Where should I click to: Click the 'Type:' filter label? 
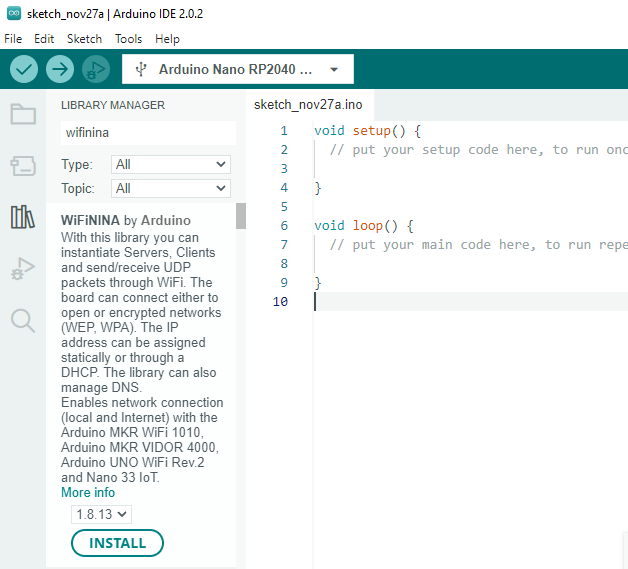77,165
